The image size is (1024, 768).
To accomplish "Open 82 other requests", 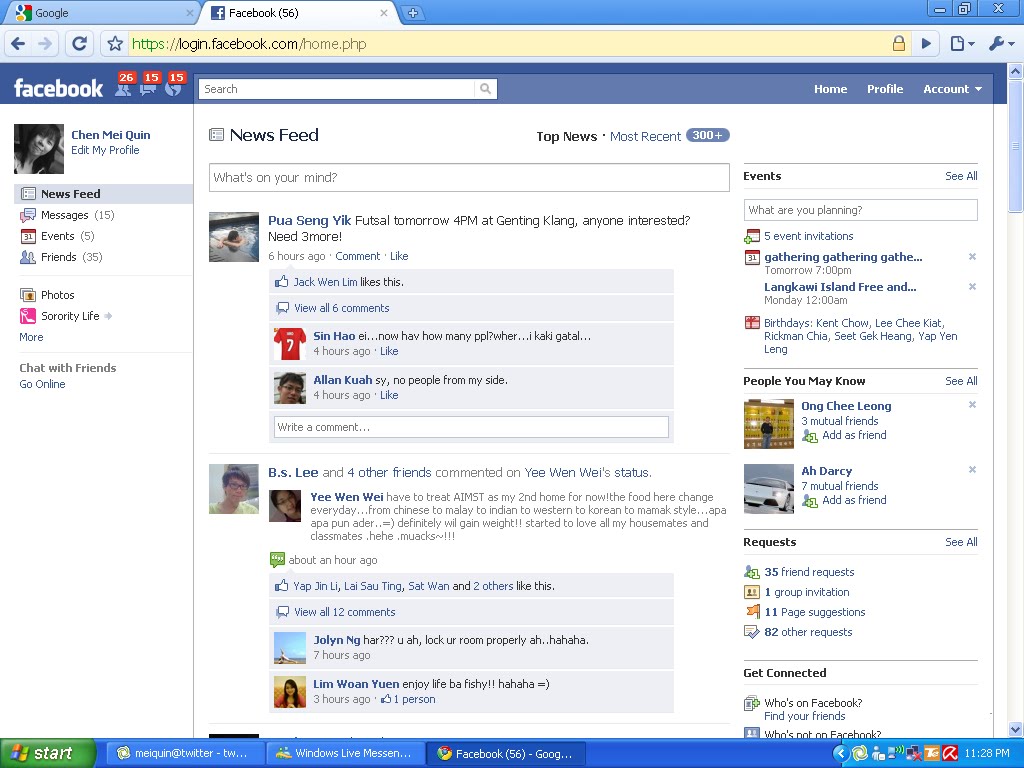I will click(808, 632).
